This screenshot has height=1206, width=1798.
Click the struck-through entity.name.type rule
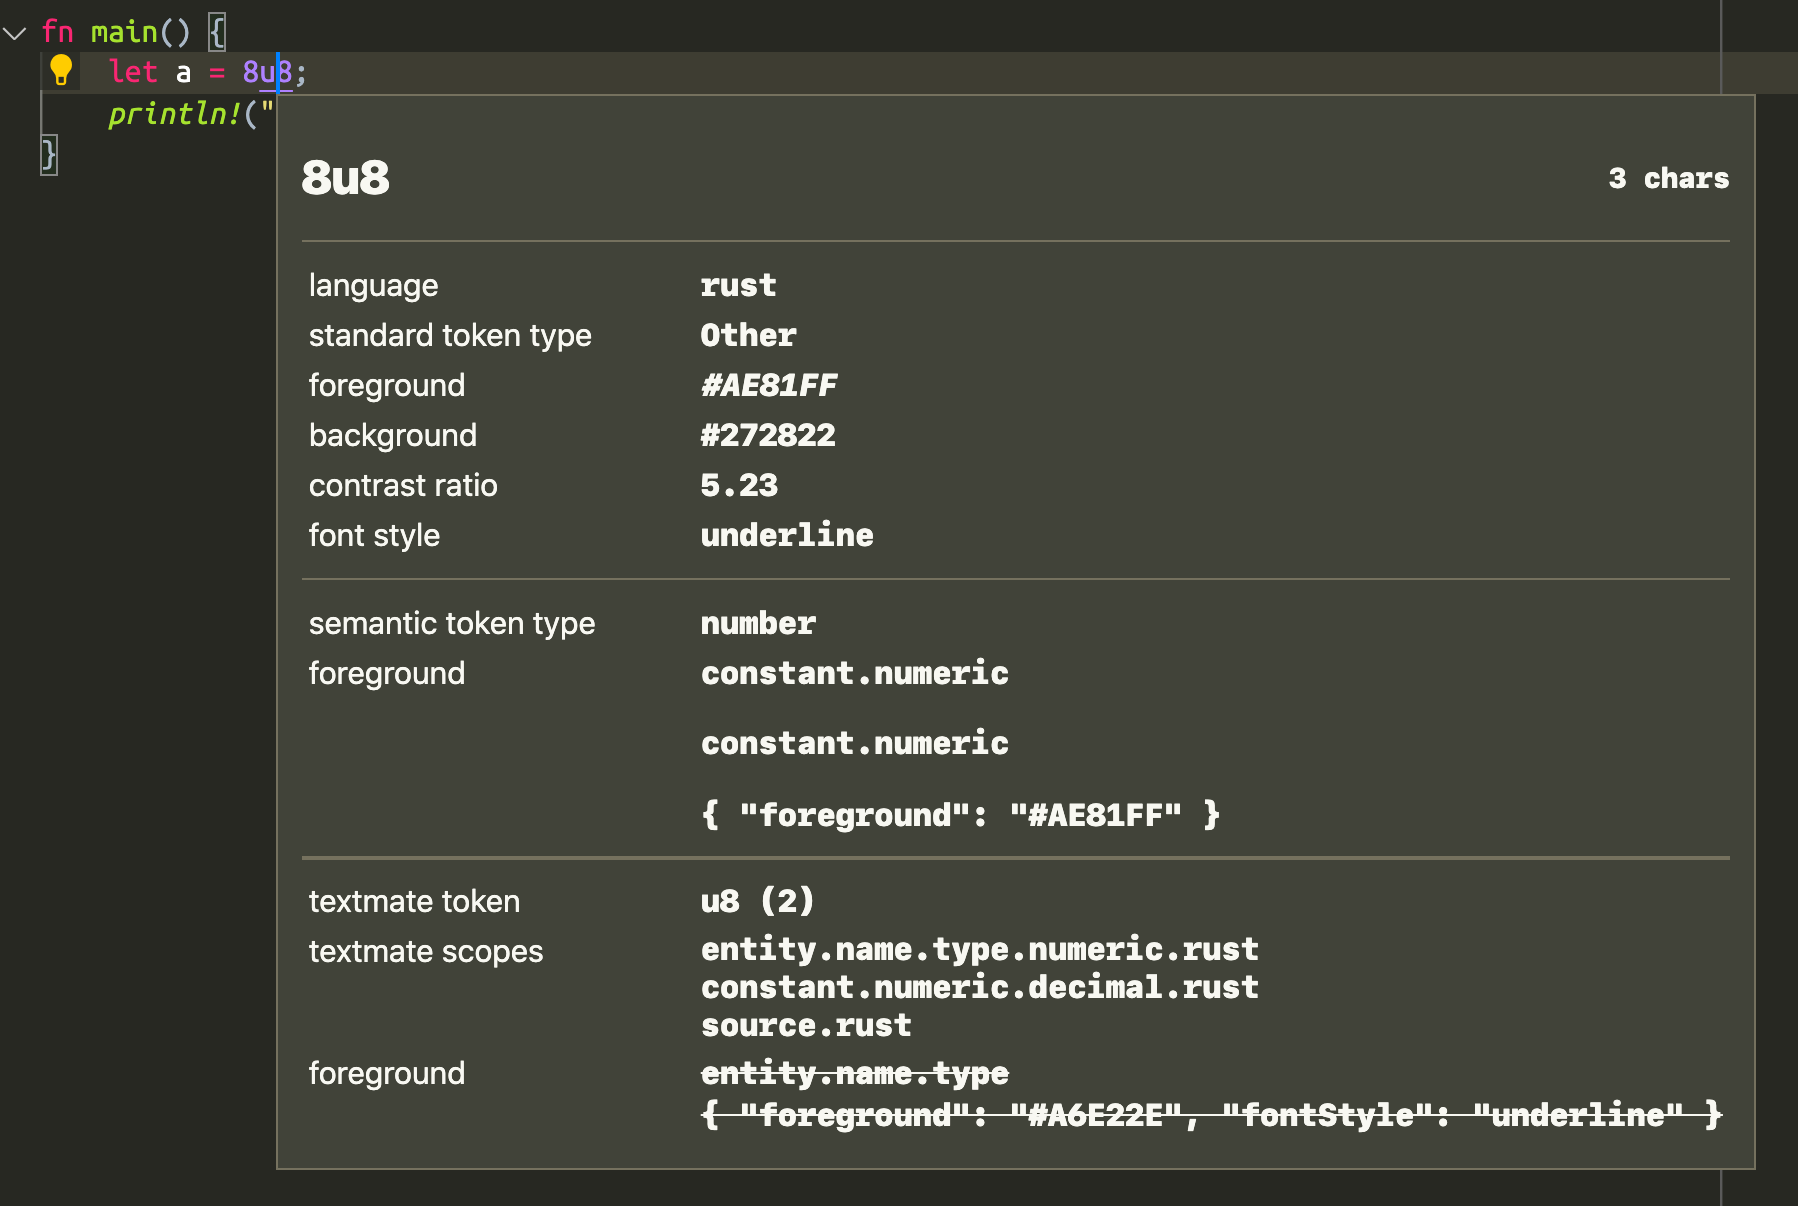click(855, 1072)
